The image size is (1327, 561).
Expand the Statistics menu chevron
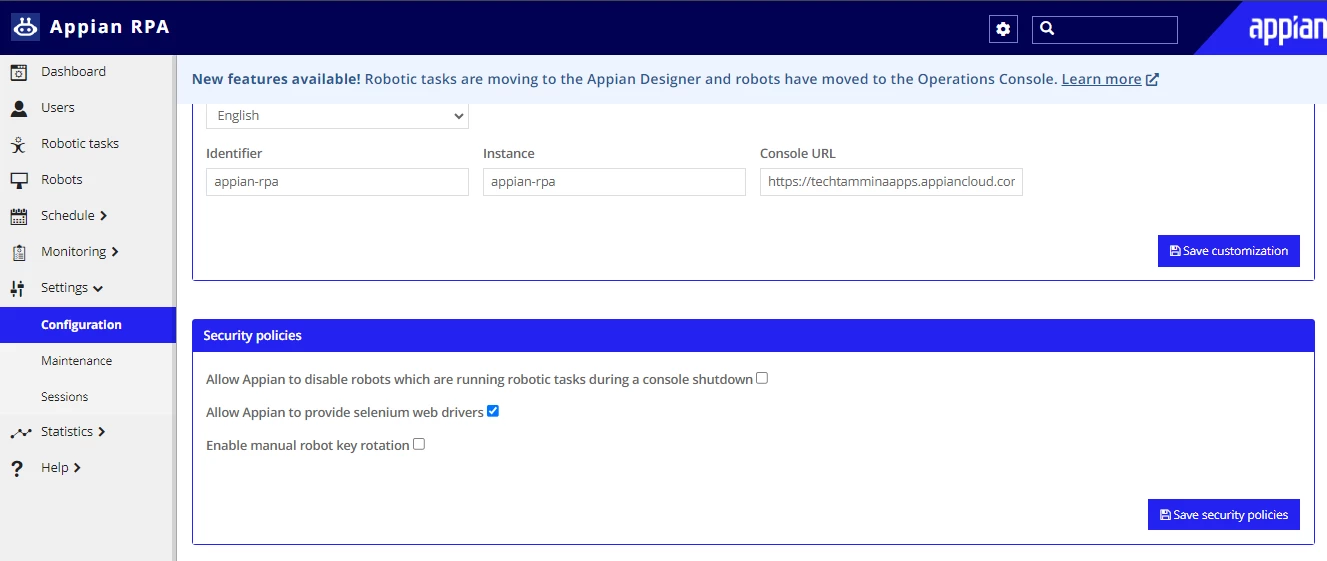102,432
